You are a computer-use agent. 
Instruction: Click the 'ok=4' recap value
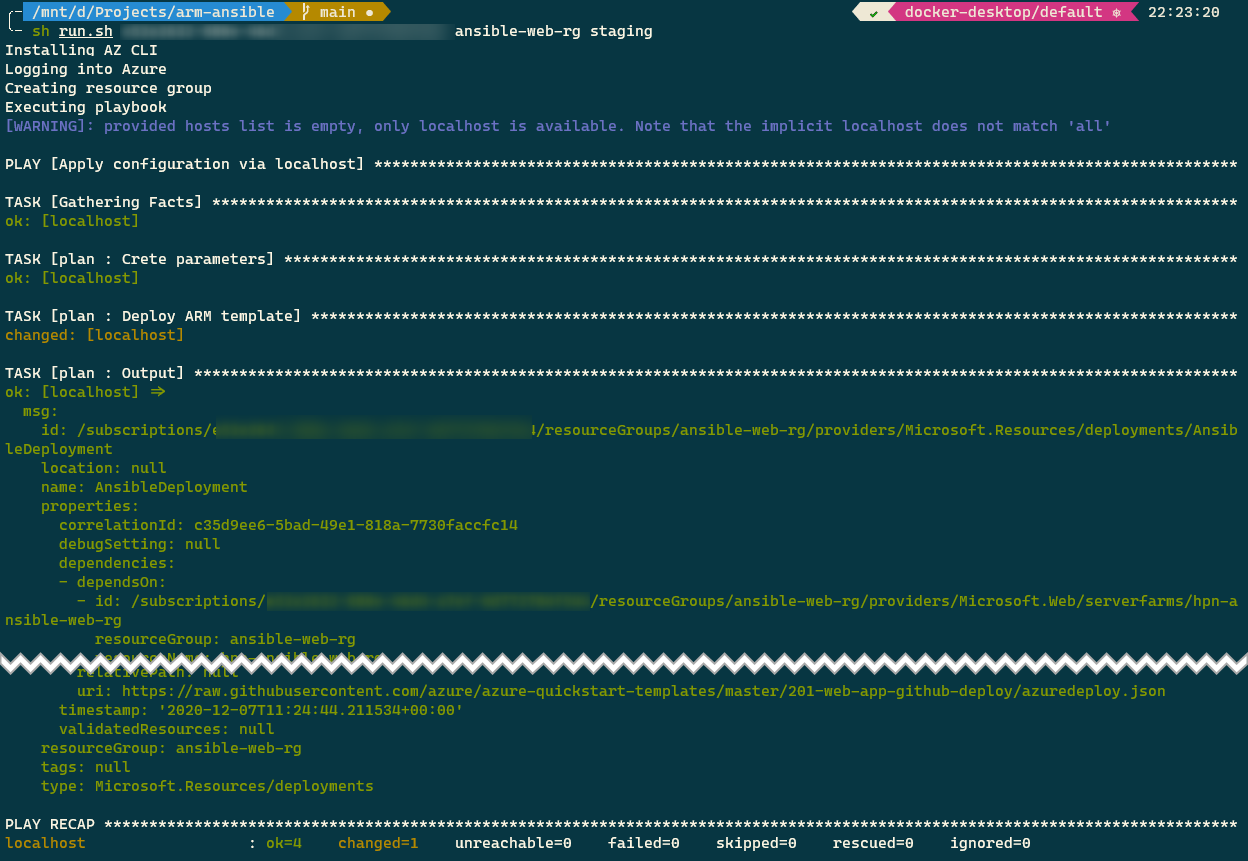click(283, 843)
